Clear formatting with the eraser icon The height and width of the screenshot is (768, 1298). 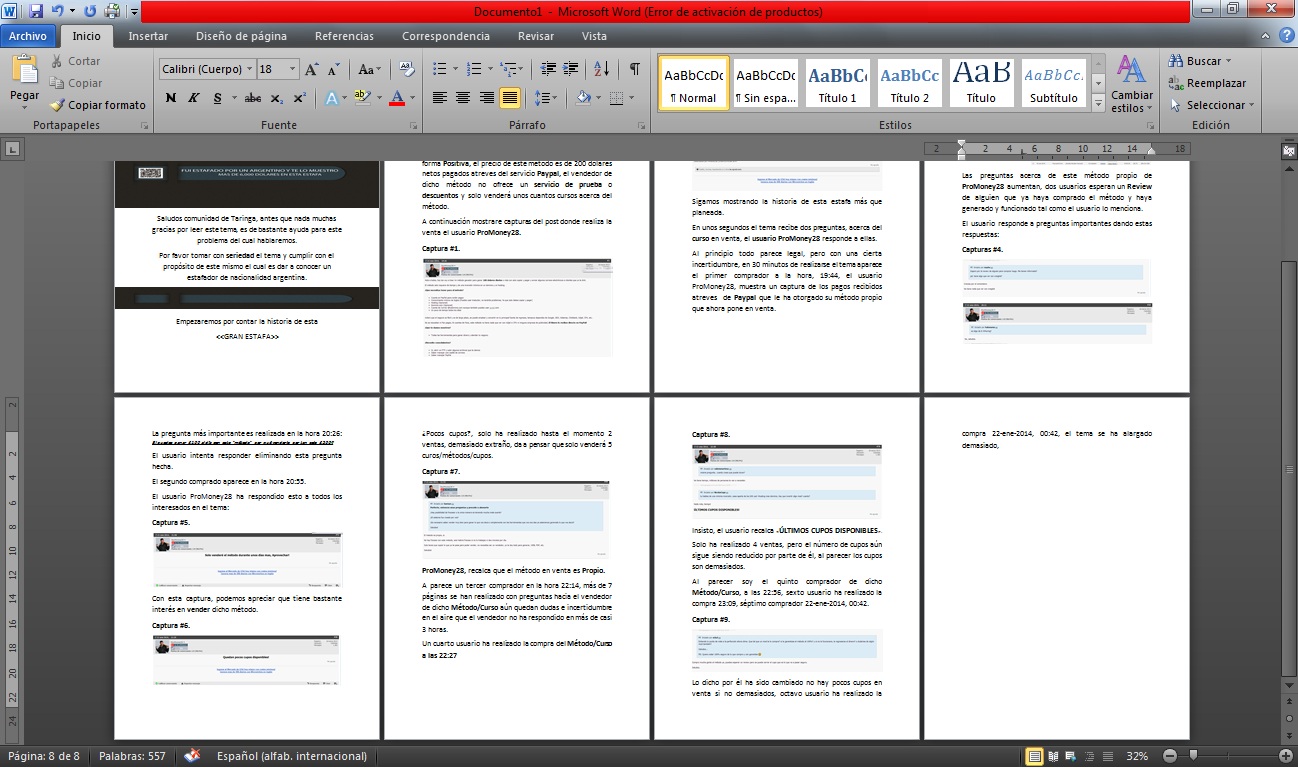coord(407,70)
